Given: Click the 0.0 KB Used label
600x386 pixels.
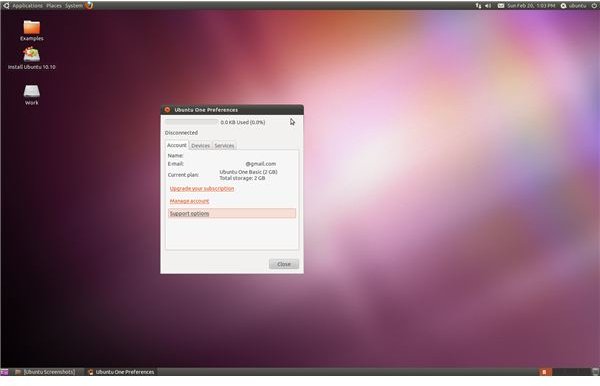Looking at the screenshot, I should pyautogui.click(x=243, y=122).
